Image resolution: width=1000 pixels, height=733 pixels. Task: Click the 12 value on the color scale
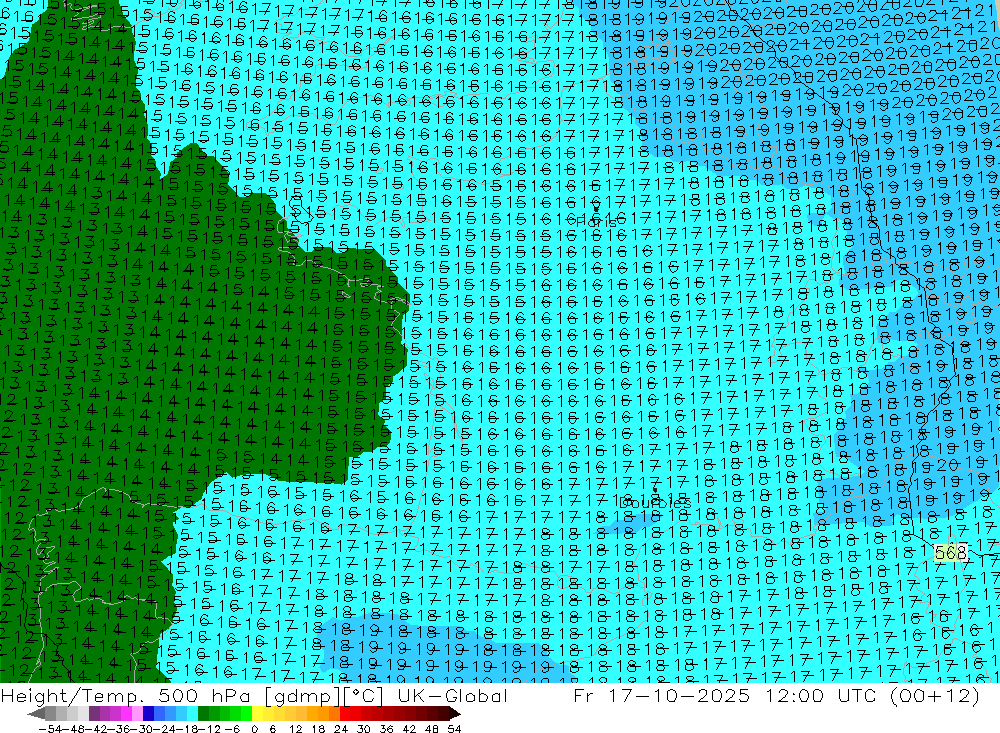pyautogui.click(x=295, y=729)
